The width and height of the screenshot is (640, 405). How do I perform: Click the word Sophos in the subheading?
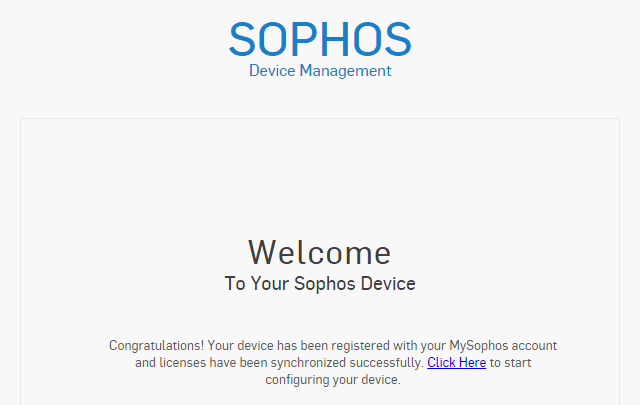coord(325,284)
